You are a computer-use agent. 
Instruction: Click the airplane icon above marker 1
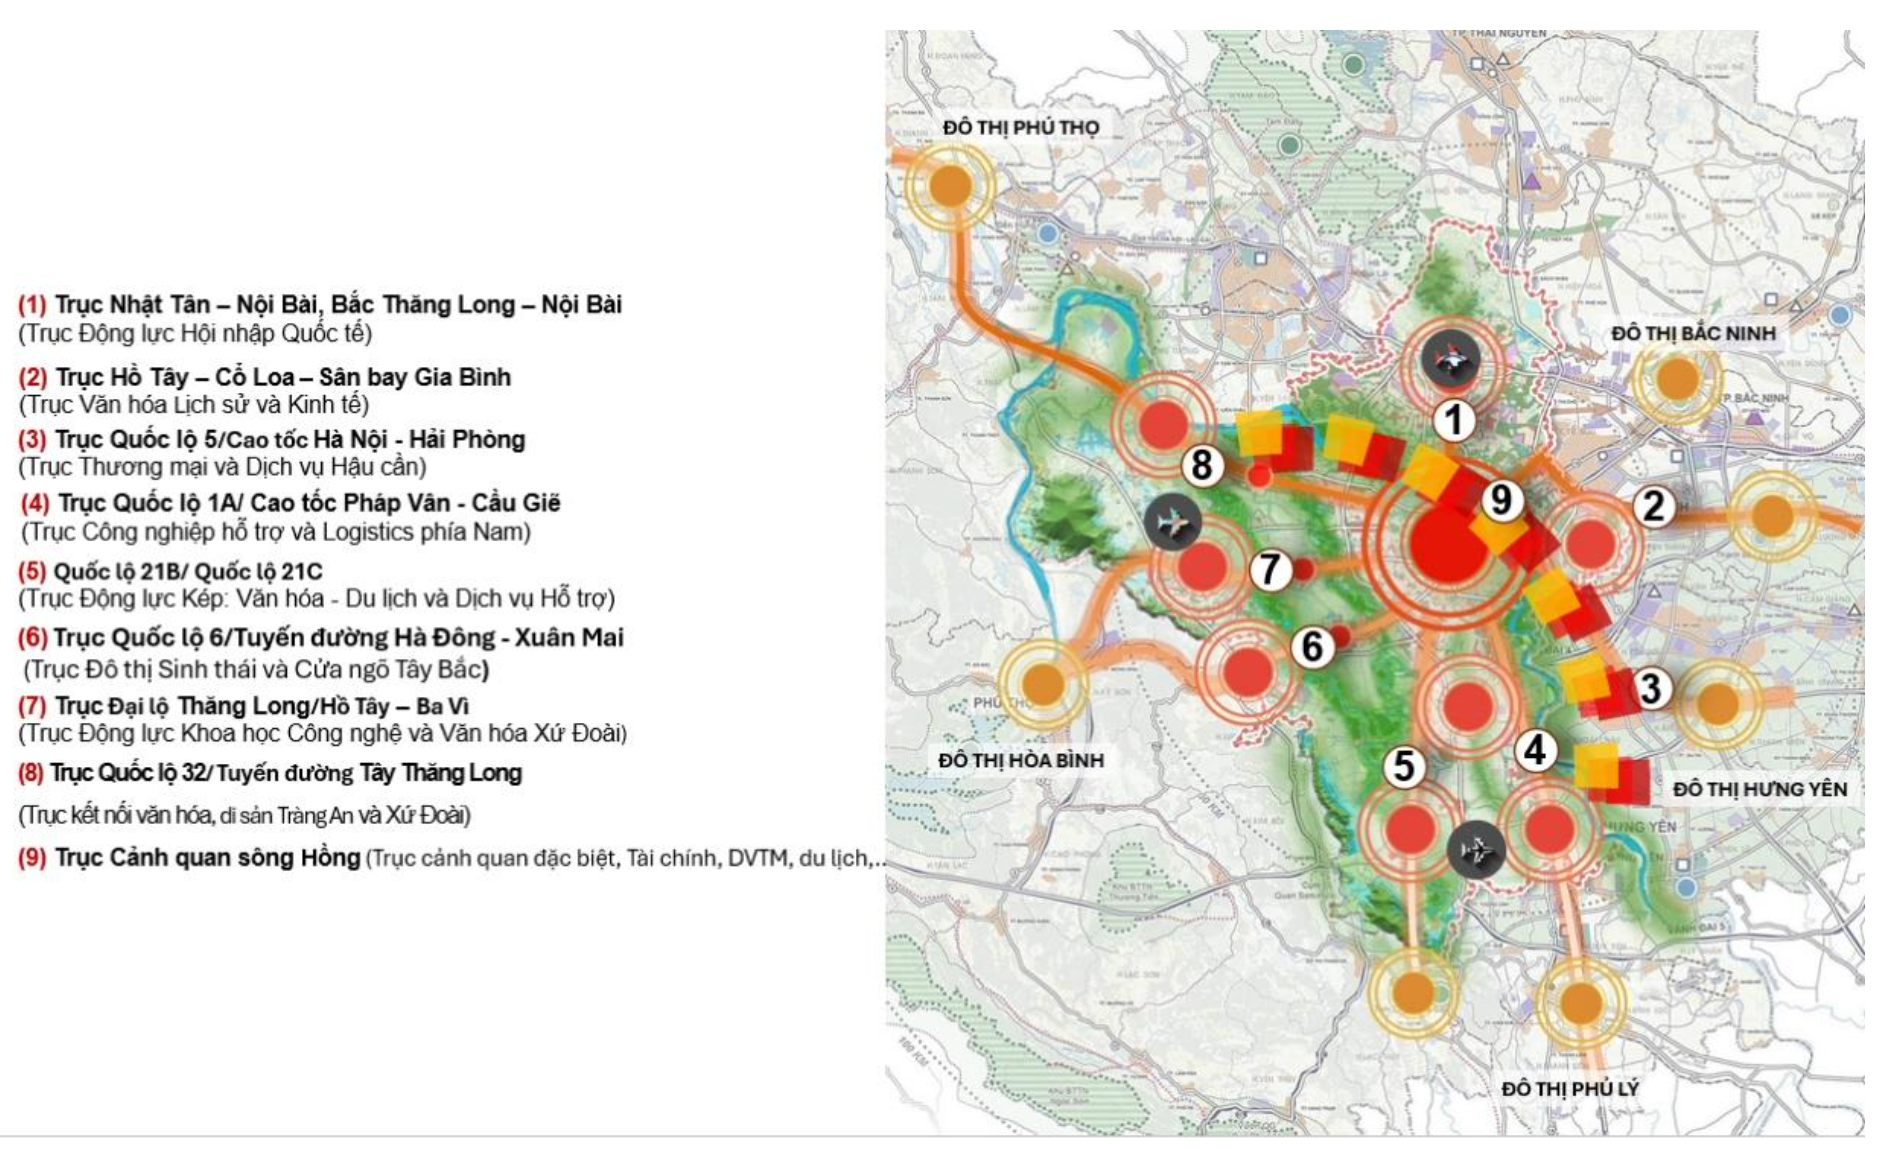(1451, 360)
